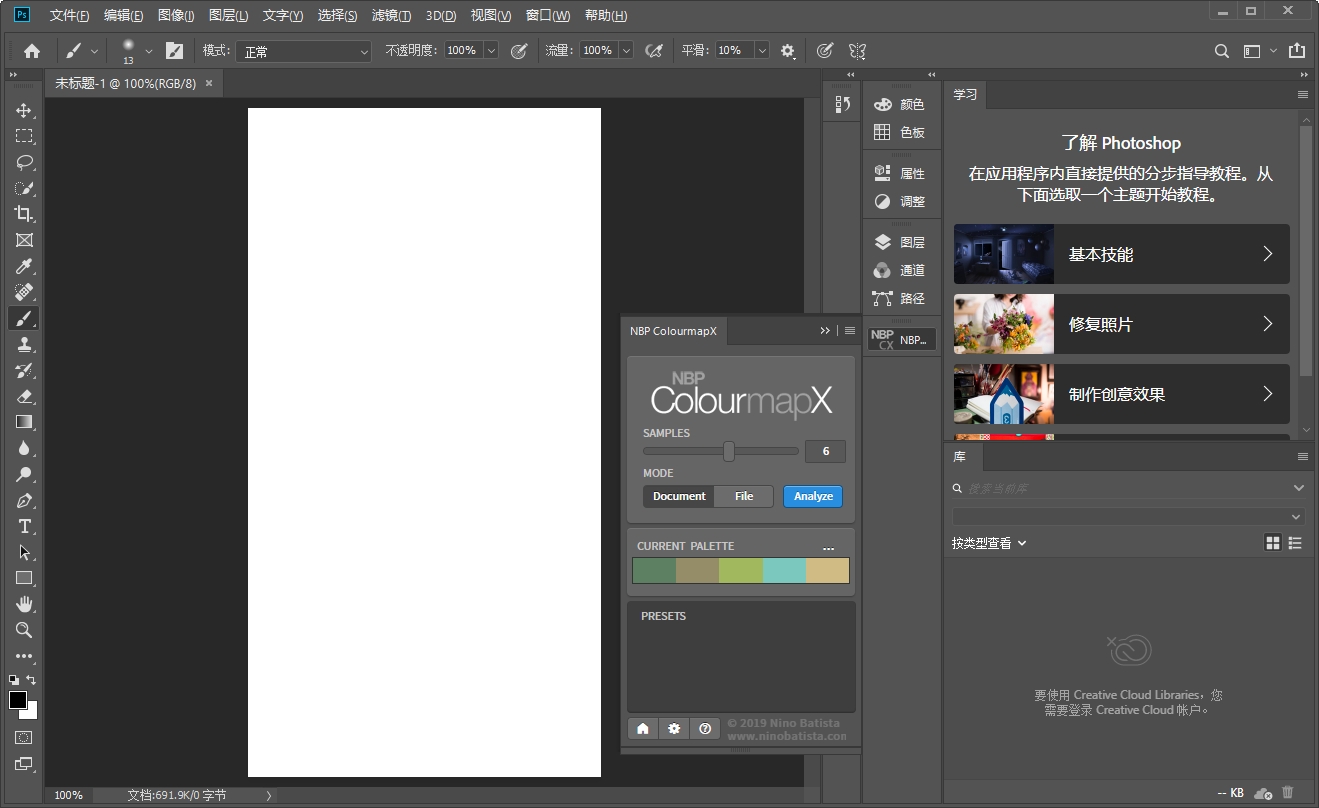The width and height of the screenshot is (1319, 808).
Task: Select the Dodge tool
Action: coord(24,474)
